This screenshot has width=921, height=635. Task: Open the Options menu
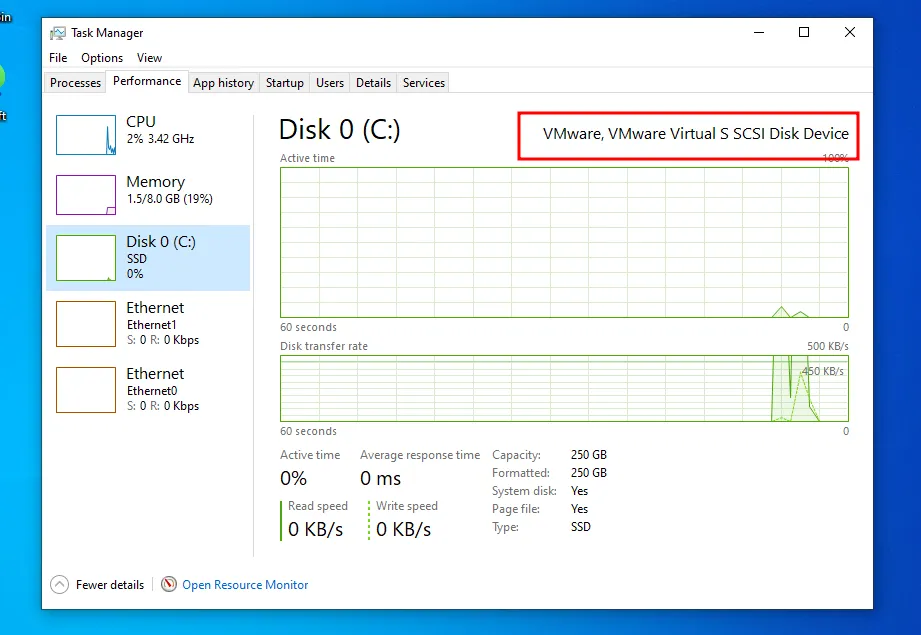click(x=102, y=58)
